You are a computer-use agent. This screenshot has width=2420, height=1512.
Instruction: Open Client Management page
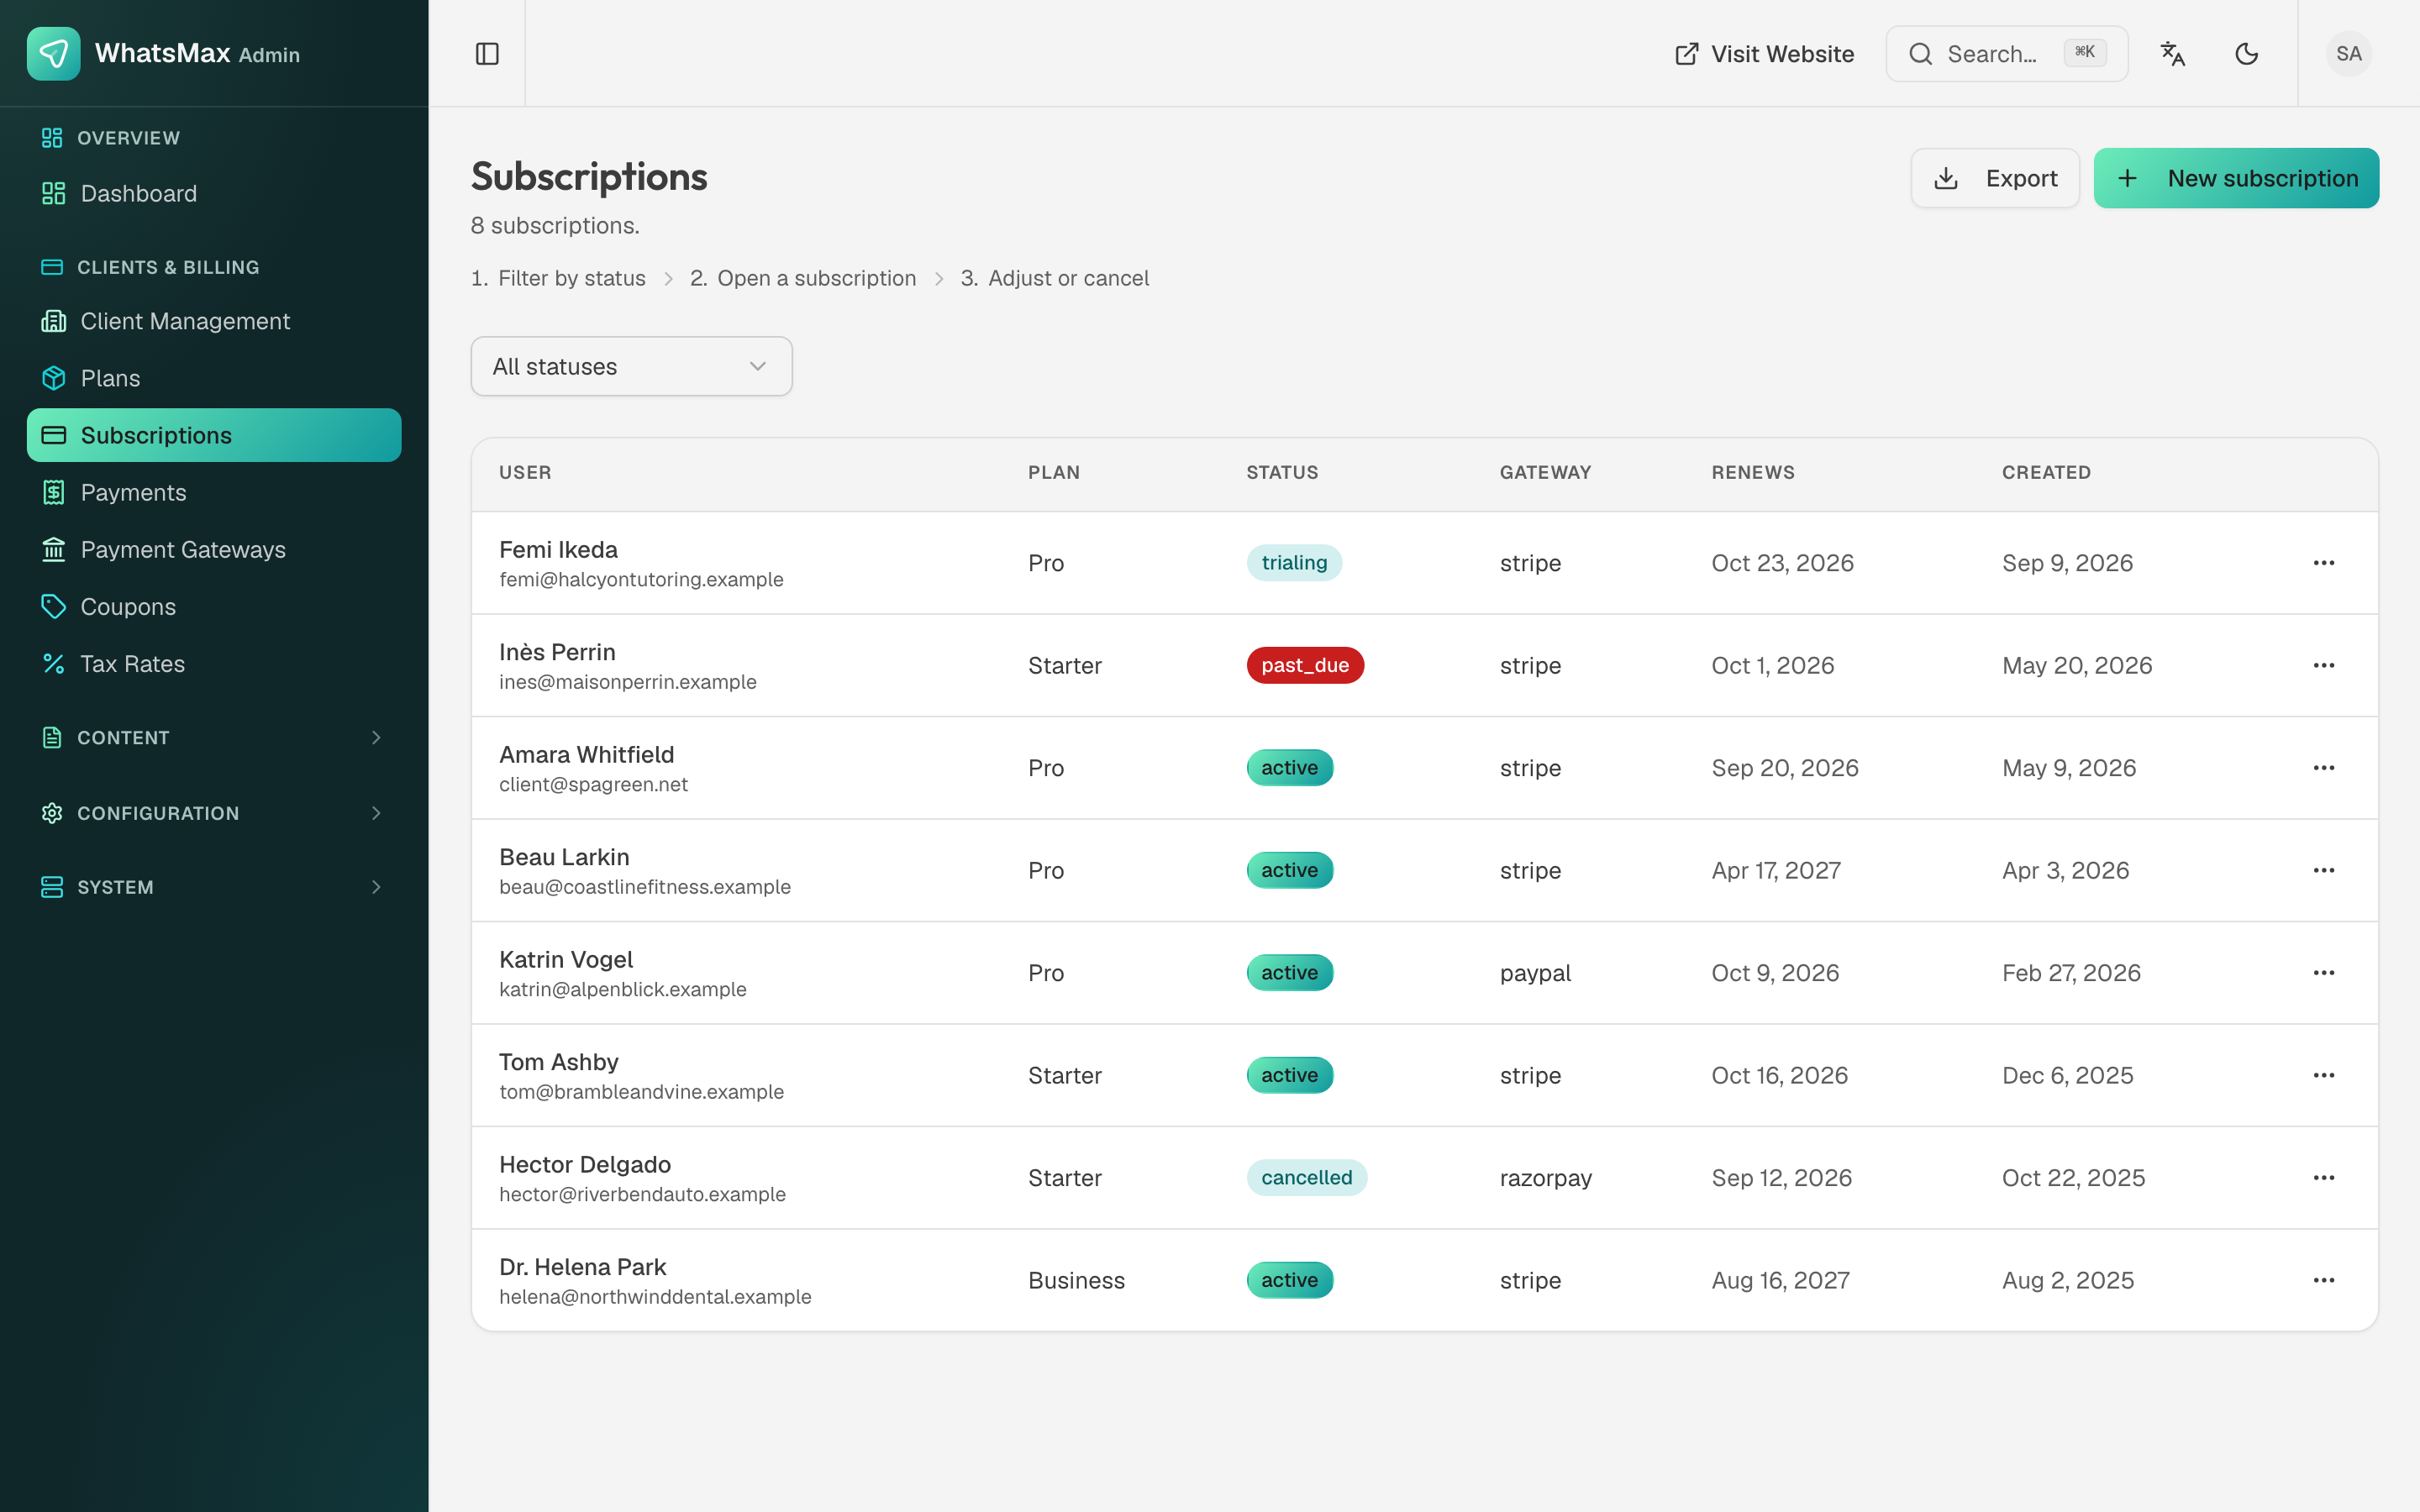(x=214, y=322)
